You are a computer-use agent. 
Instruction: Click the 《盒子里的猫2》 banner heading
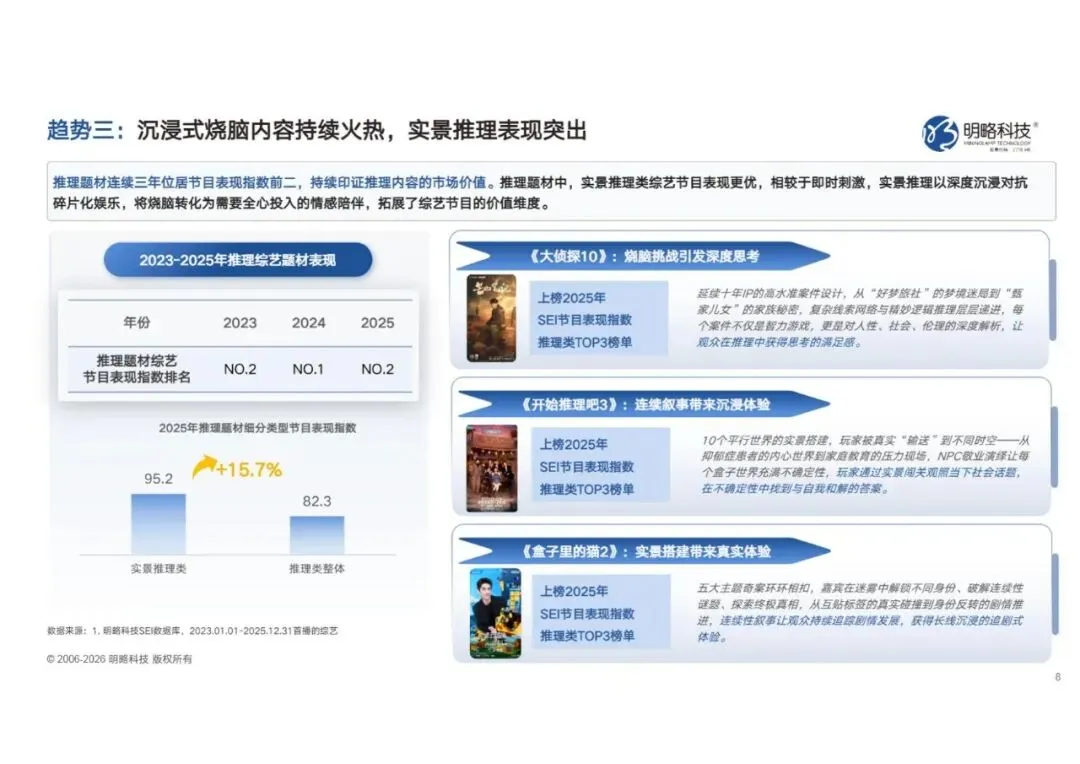tap(643, 551)
